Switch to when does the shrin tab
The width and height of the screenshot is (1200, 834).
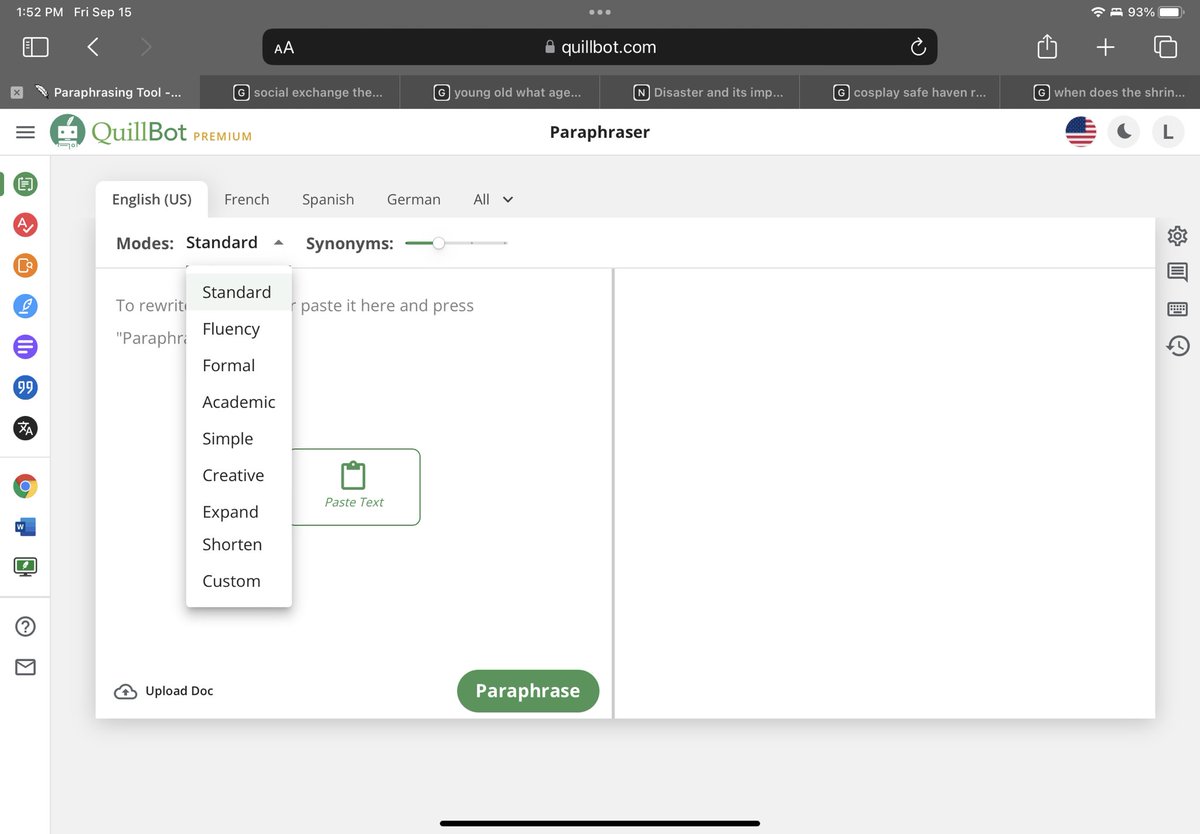[1100, 92]
